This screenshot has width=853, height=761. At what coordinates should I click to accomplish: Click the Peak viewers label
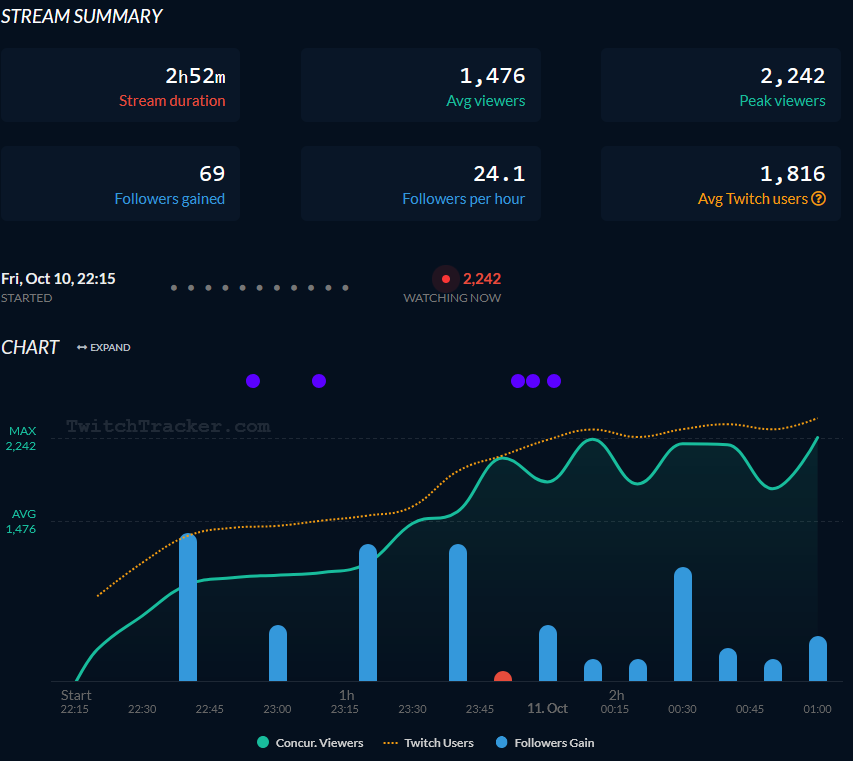coord(782,101)
